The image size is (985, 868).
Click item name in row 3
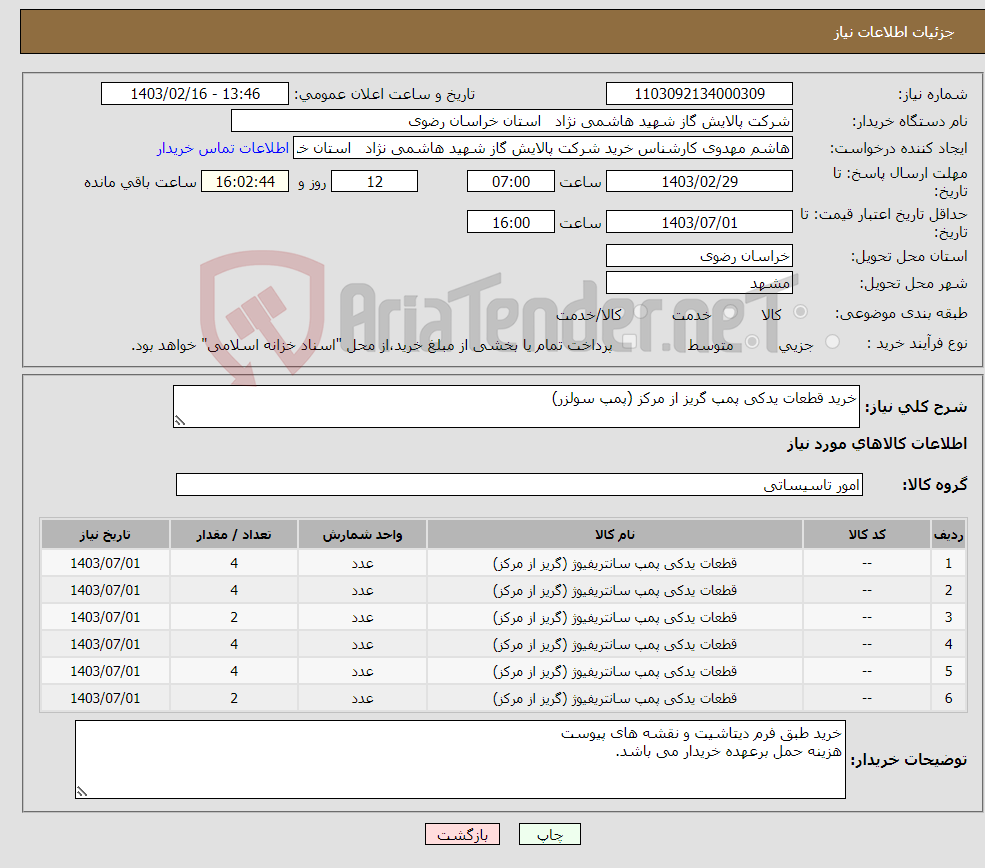point(614,617)
